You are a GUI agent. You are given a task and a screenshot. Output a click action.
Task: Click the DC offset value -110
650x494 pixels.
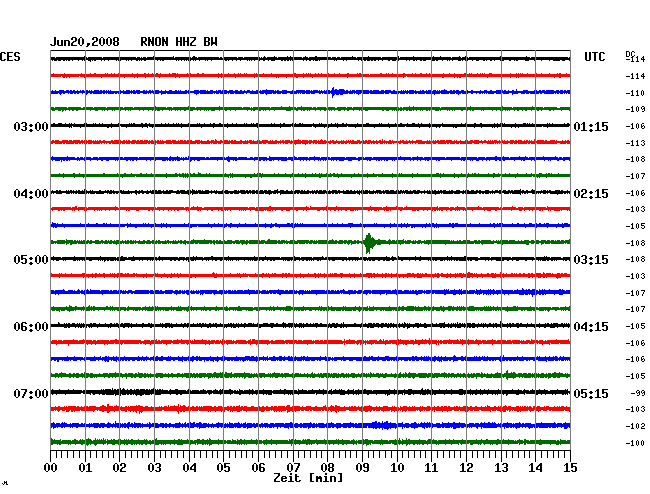(635, 93)
